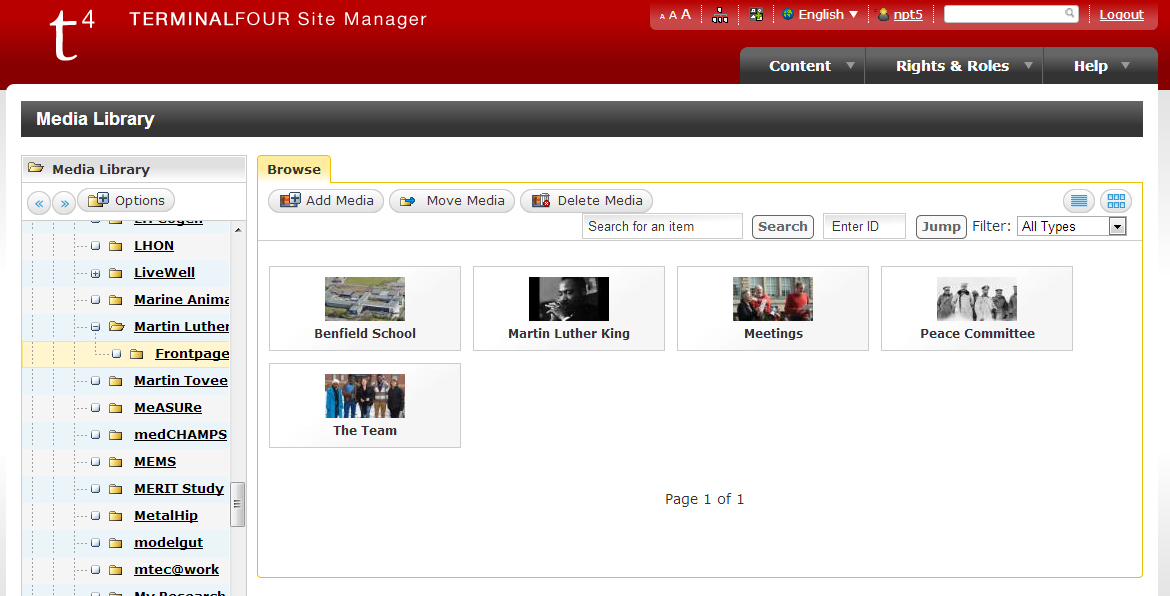Switch to list view layout
This screenshot has width=1170, height=596.
point(1079,201)
